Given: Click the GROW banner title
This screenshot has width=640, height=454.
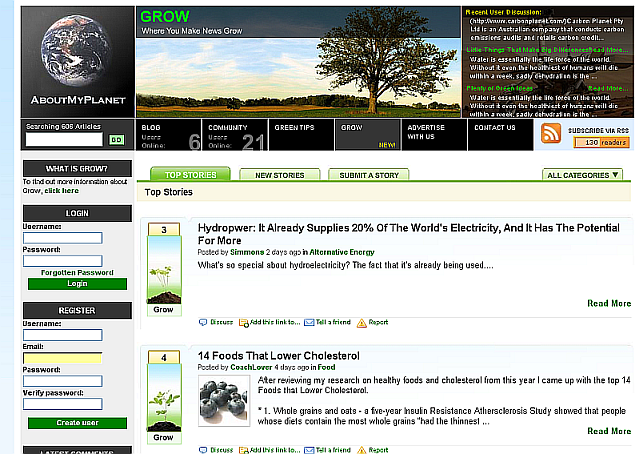Looking at the screenshot, I should [x=165, y=17].
